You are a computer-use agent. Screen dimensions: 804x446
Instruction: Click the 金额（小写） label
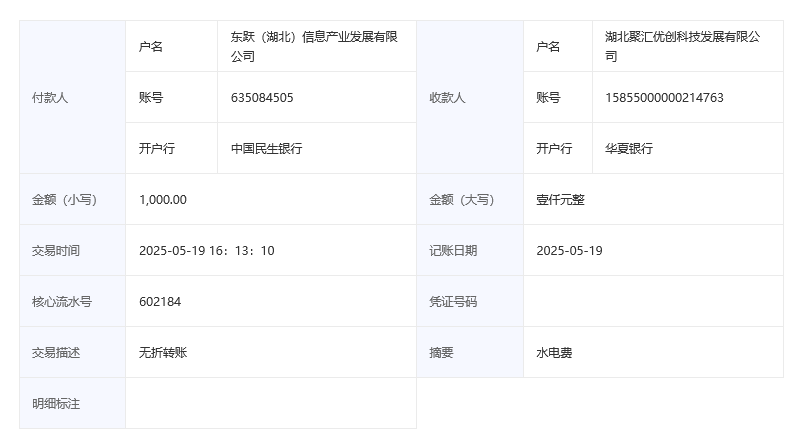tap(64, 200)
